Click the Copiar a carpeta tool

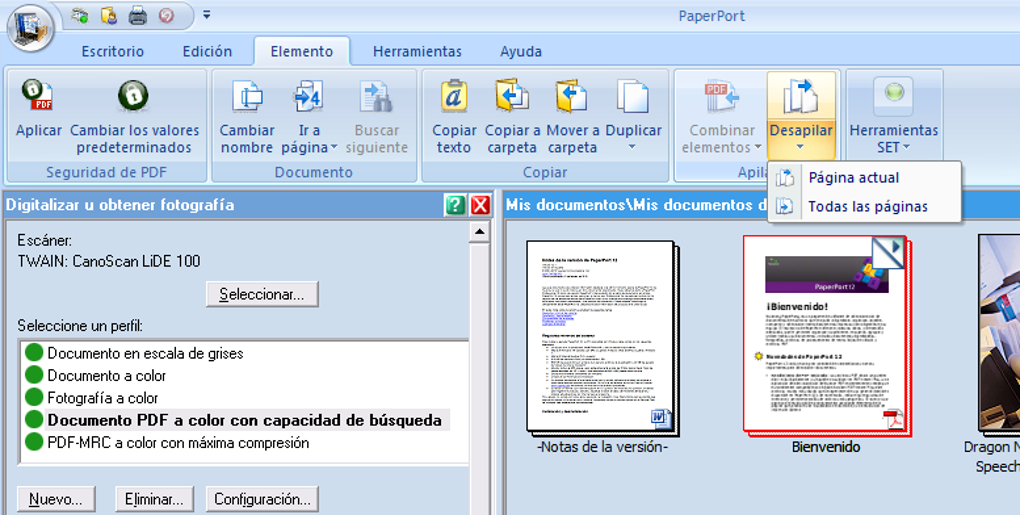(513, 116)
